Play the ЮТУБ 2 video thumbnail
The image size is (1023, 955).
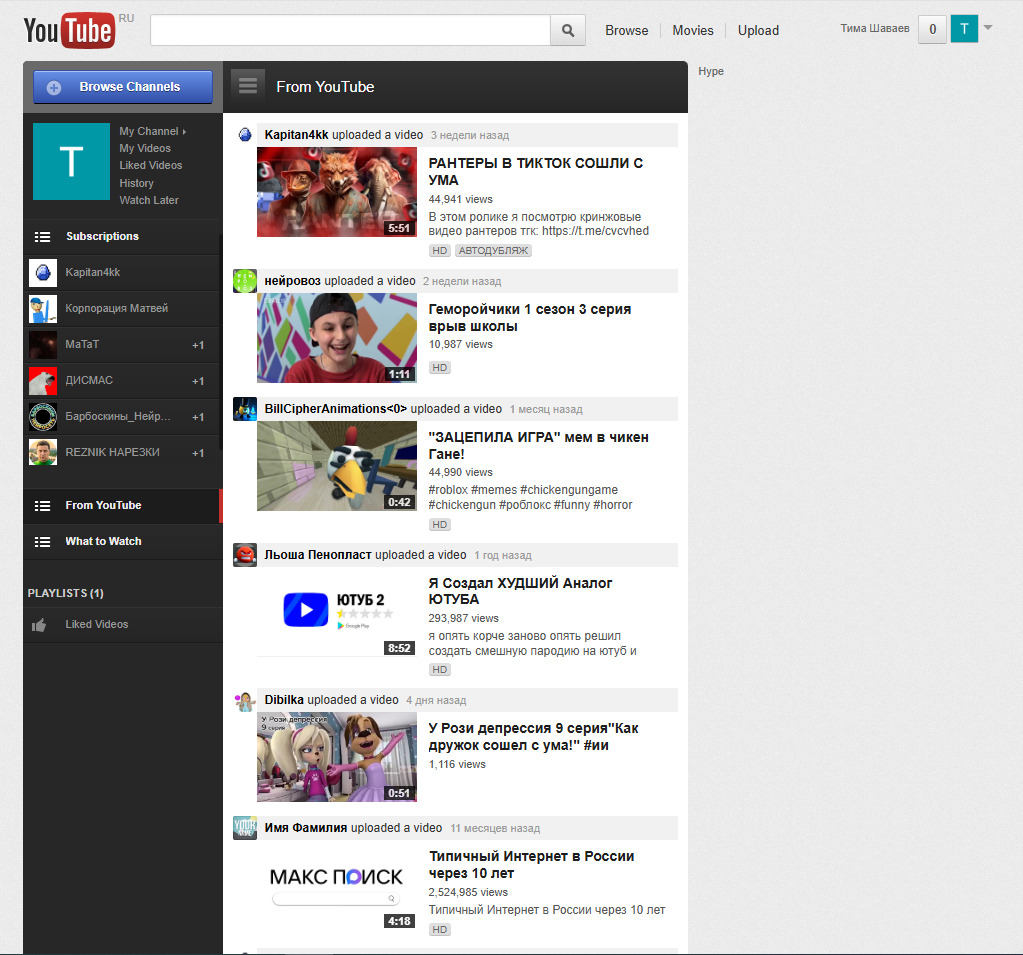pyautogui.click(x=337, y=611)
